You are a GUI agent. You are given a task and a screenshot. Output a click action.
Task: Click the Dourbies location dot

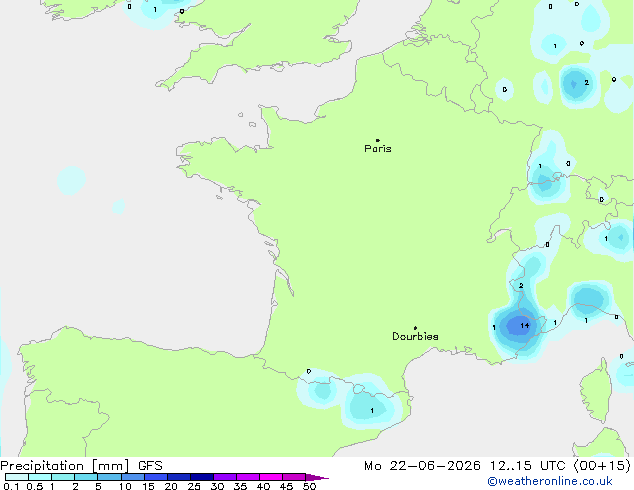point(415,328)
